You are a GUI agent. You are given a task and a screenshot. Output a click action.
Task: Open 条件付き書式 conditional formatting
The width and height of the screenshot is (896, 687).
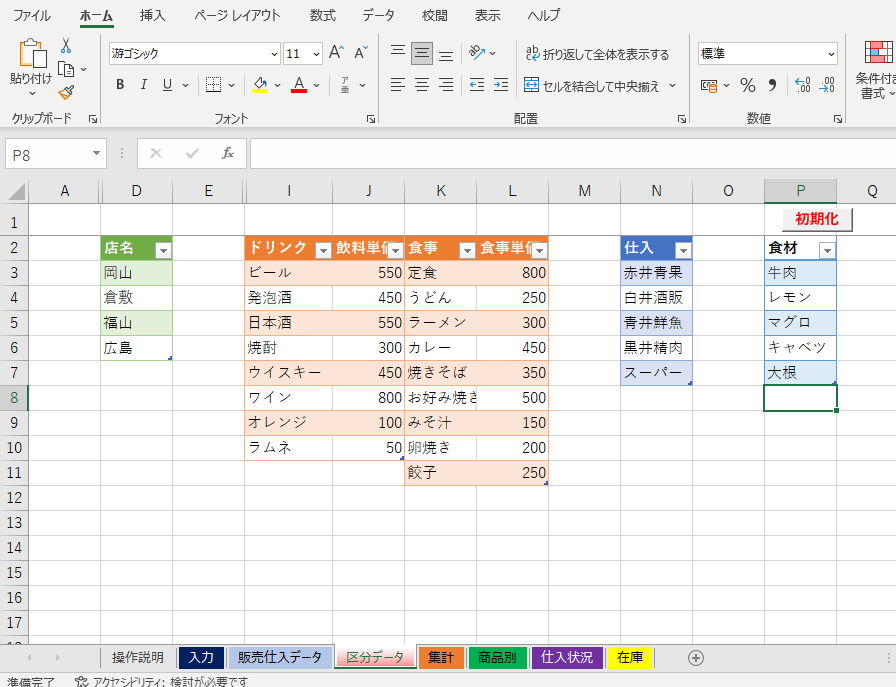point(878,70)
